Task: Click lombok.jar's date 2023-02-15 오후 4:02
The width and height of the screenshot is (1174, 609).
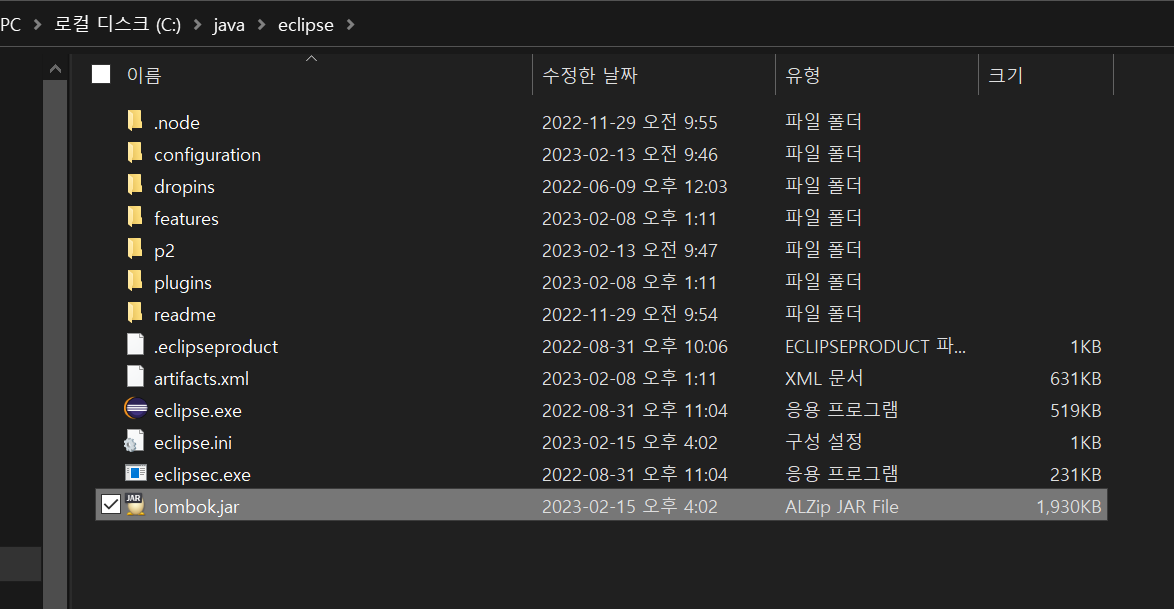Action: pos(630,506)
